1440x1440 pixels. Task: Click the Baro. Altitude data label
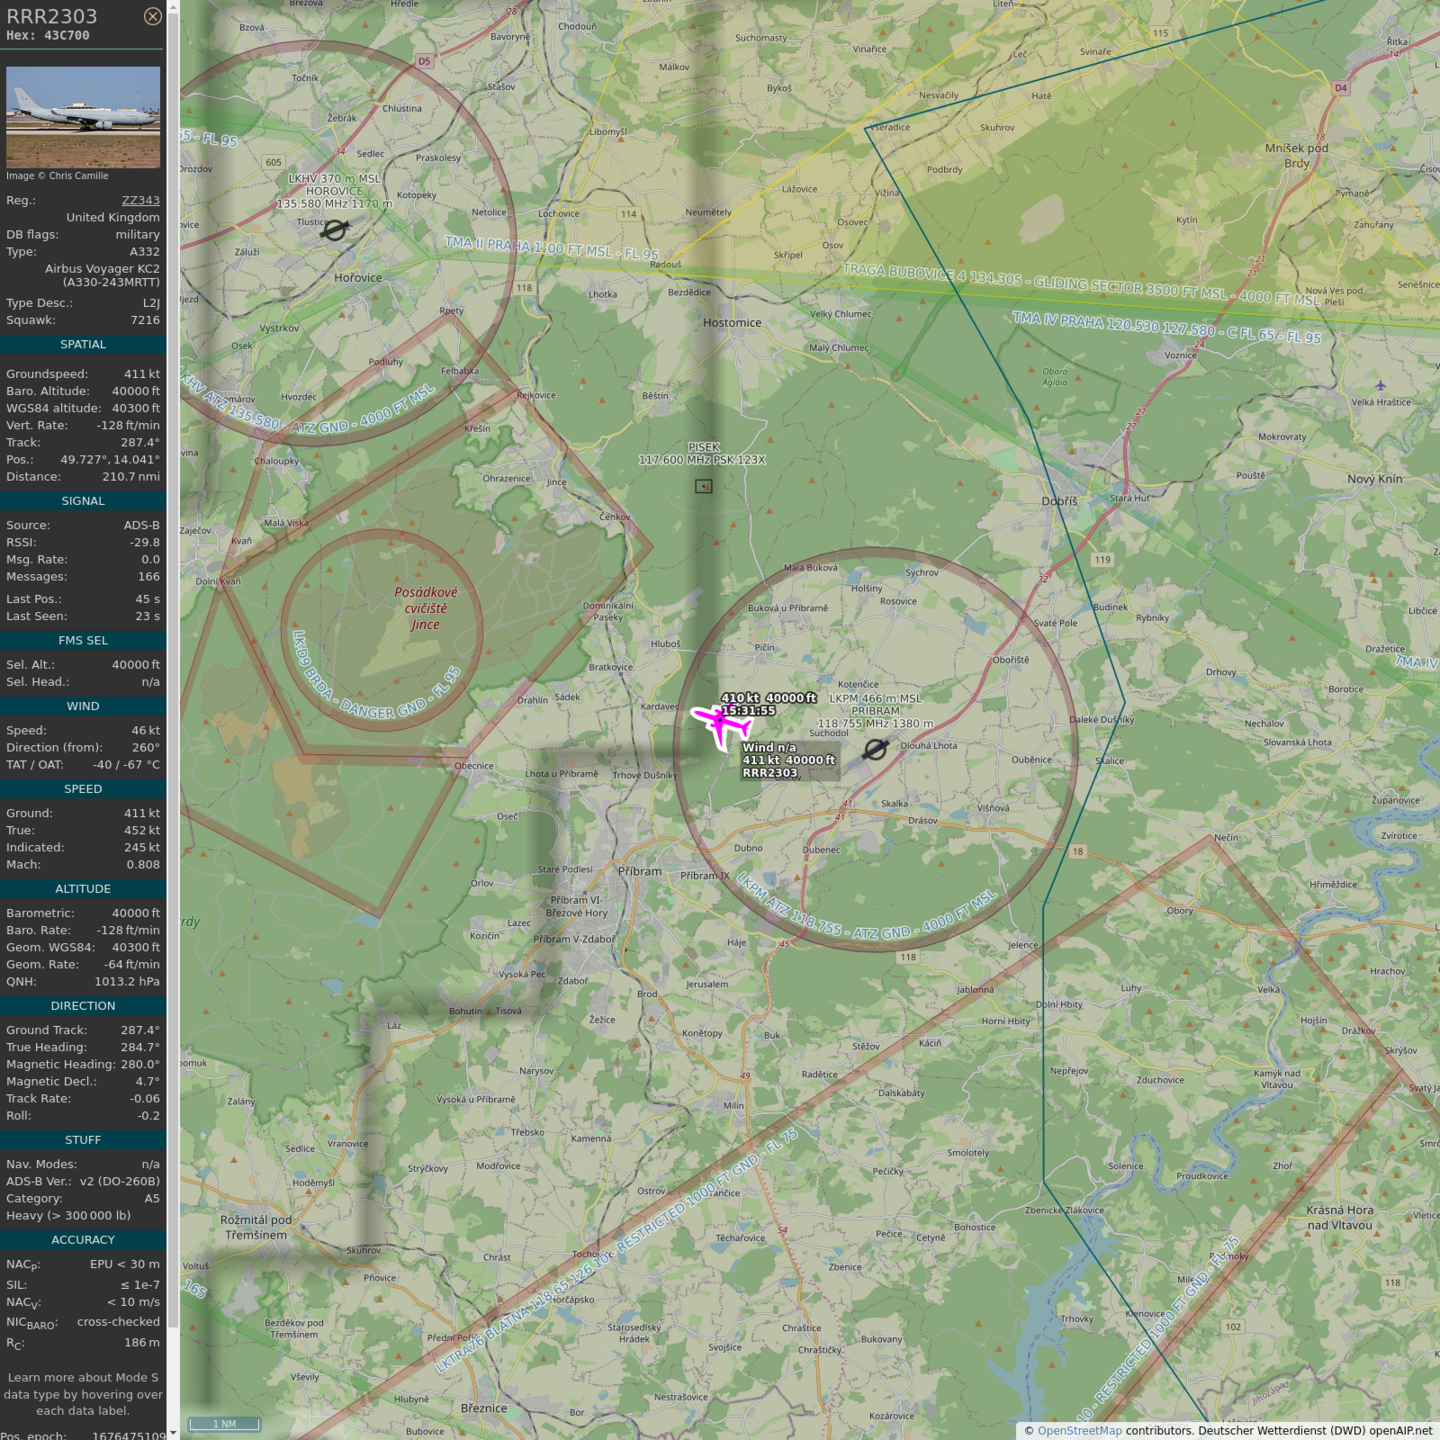point(48,391)
